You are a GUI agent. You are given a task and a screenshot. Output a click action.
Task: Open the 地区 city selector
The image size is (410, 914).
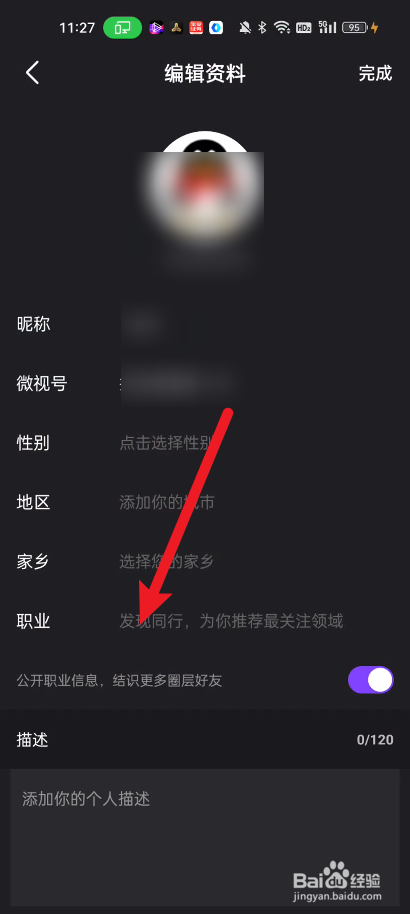[205, 502]
